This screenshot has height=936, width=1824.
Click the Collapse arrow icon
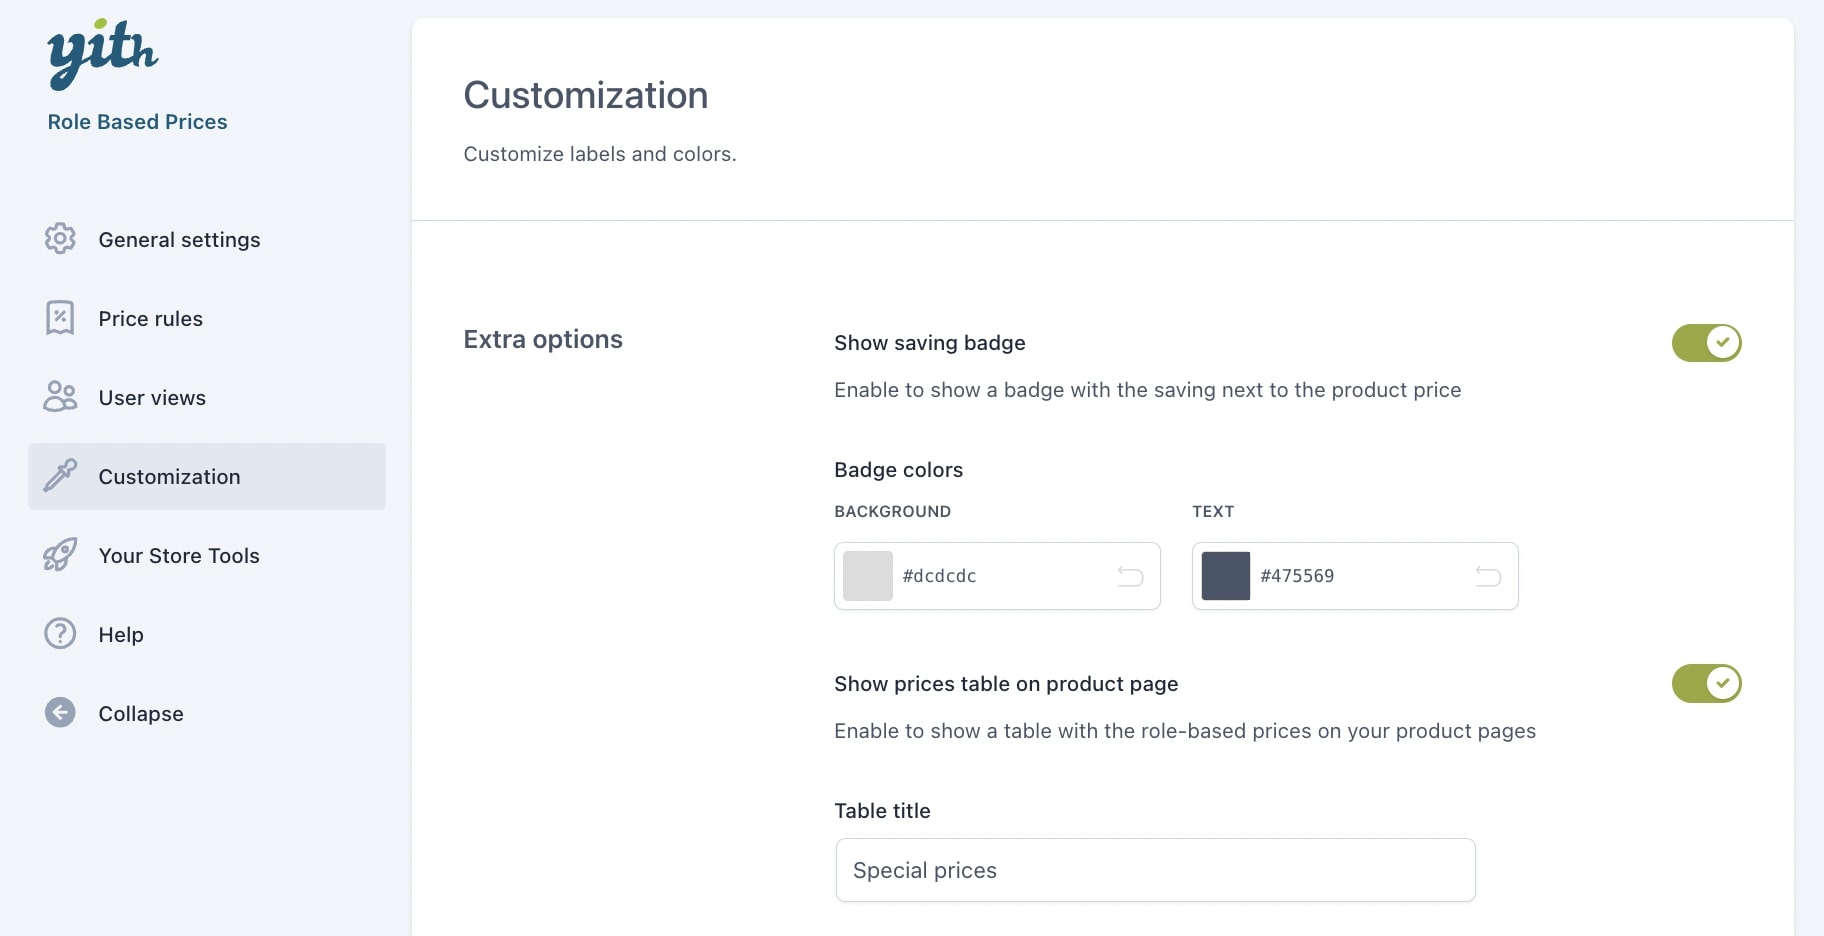[60, 713]
